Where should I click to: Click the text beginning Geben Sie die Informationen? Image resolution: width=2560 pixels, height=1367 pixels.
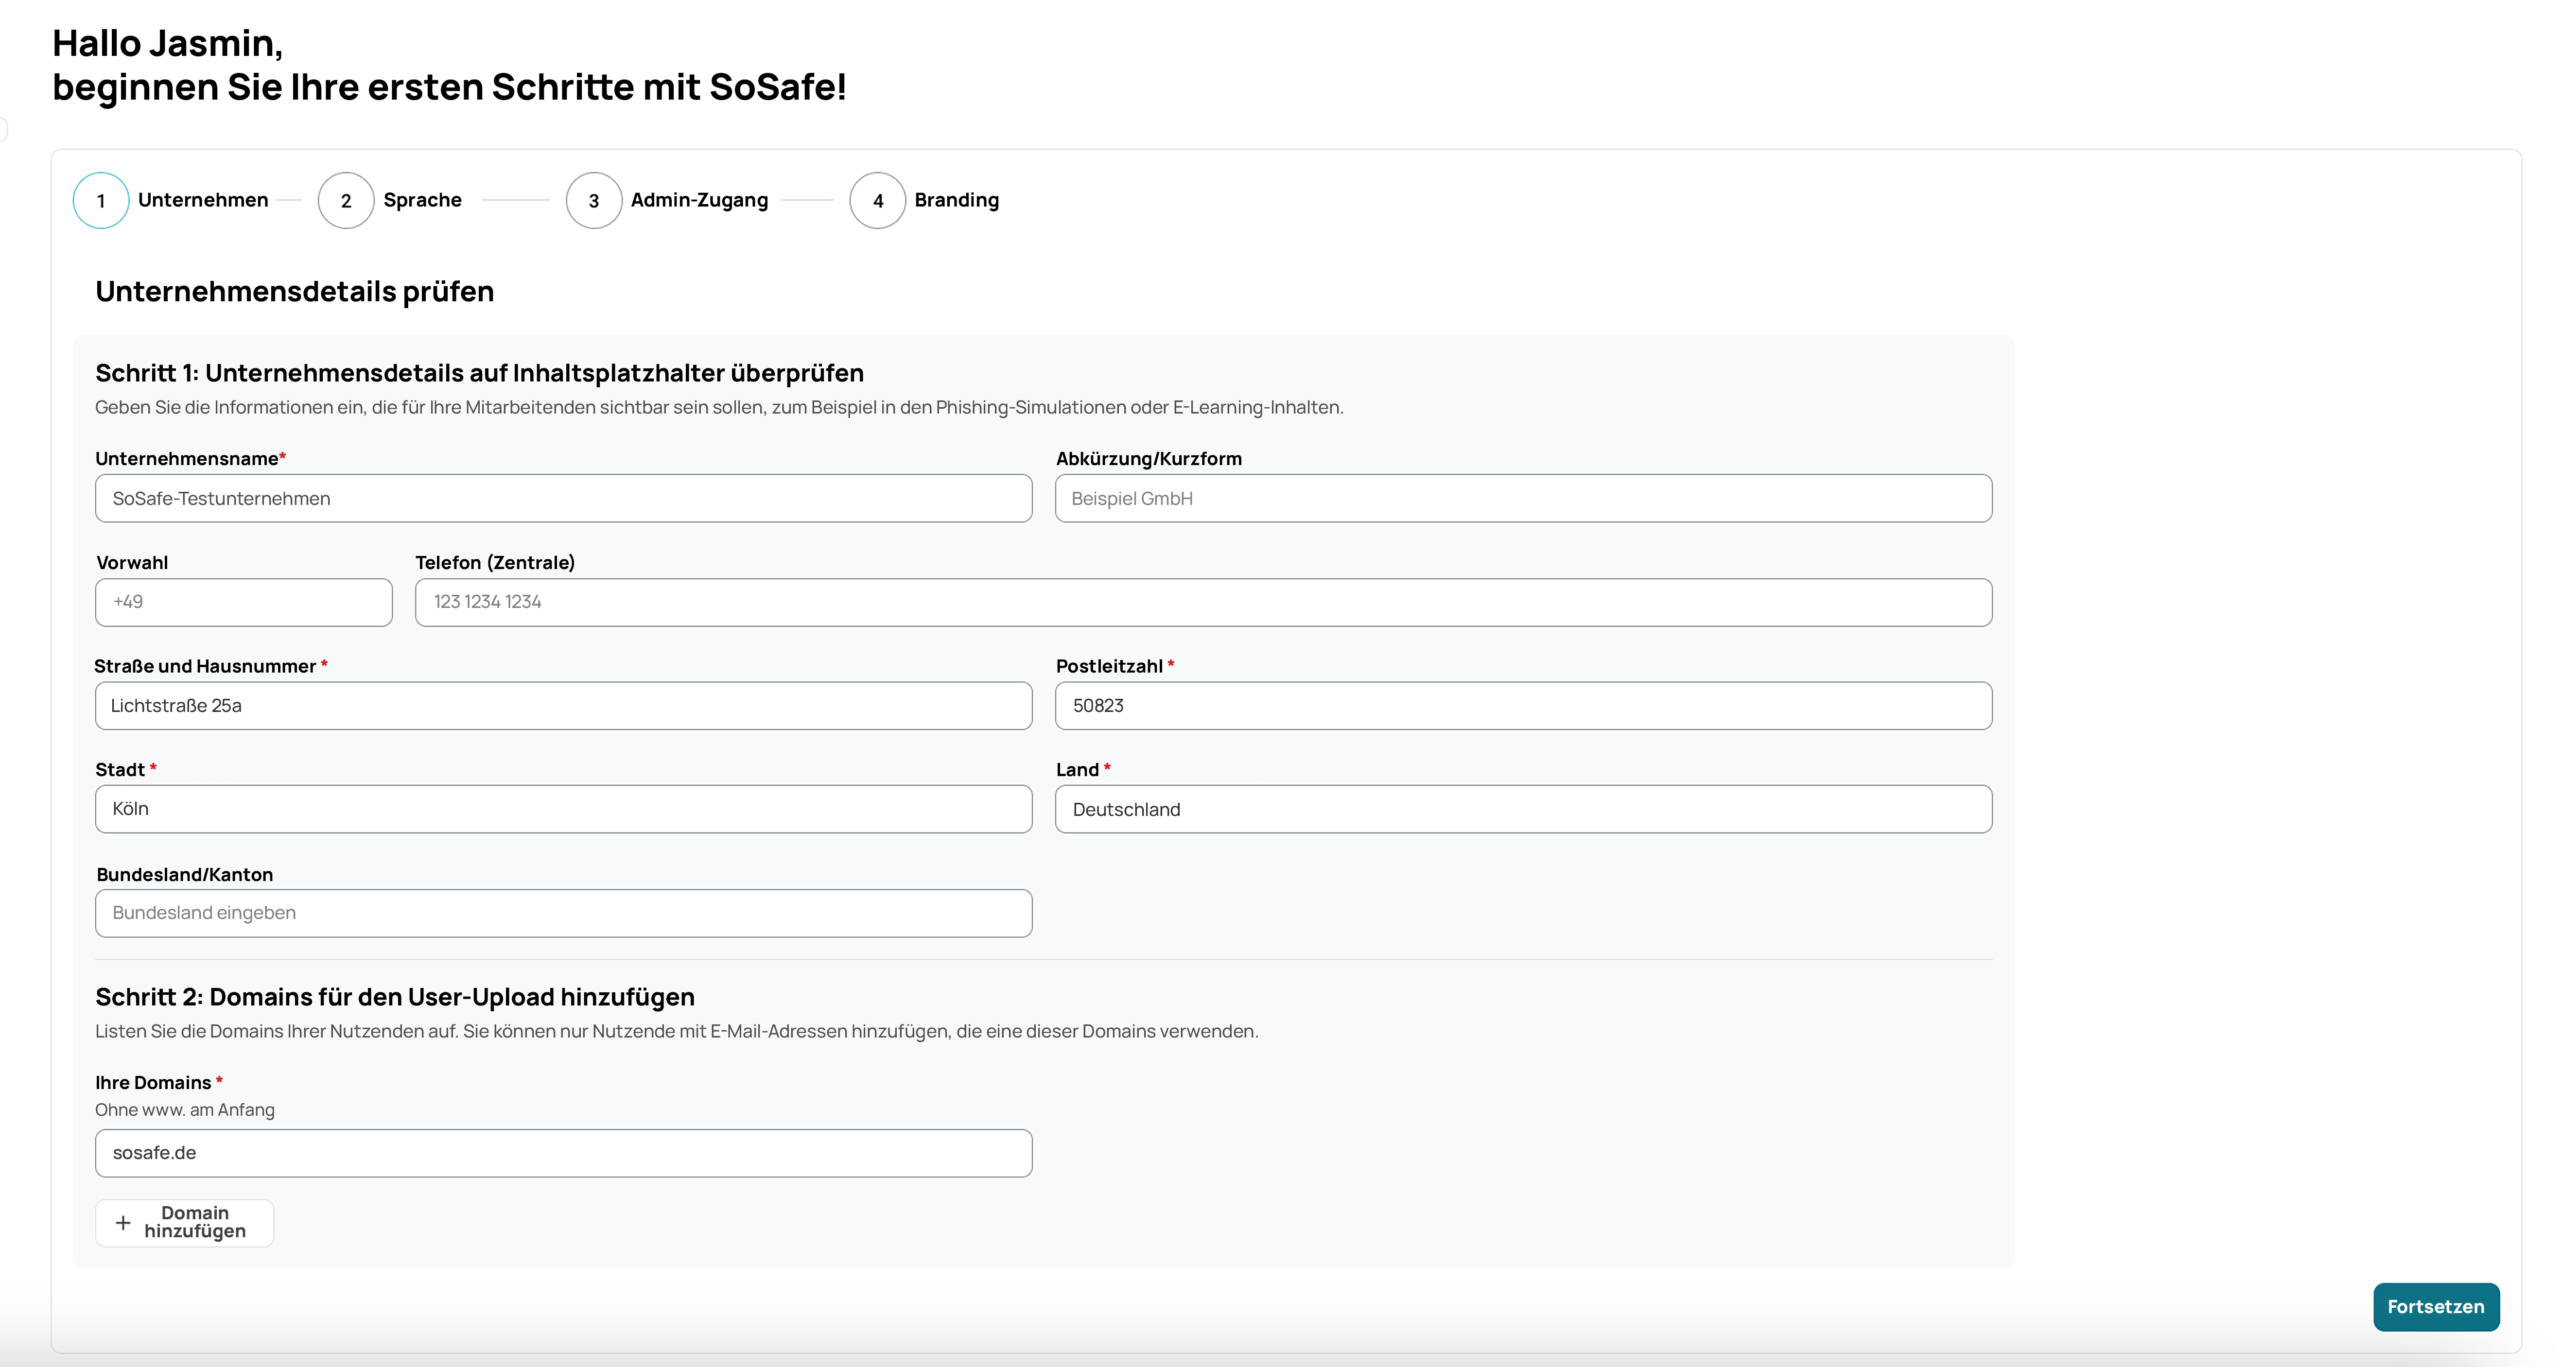[x=719, y=407]
